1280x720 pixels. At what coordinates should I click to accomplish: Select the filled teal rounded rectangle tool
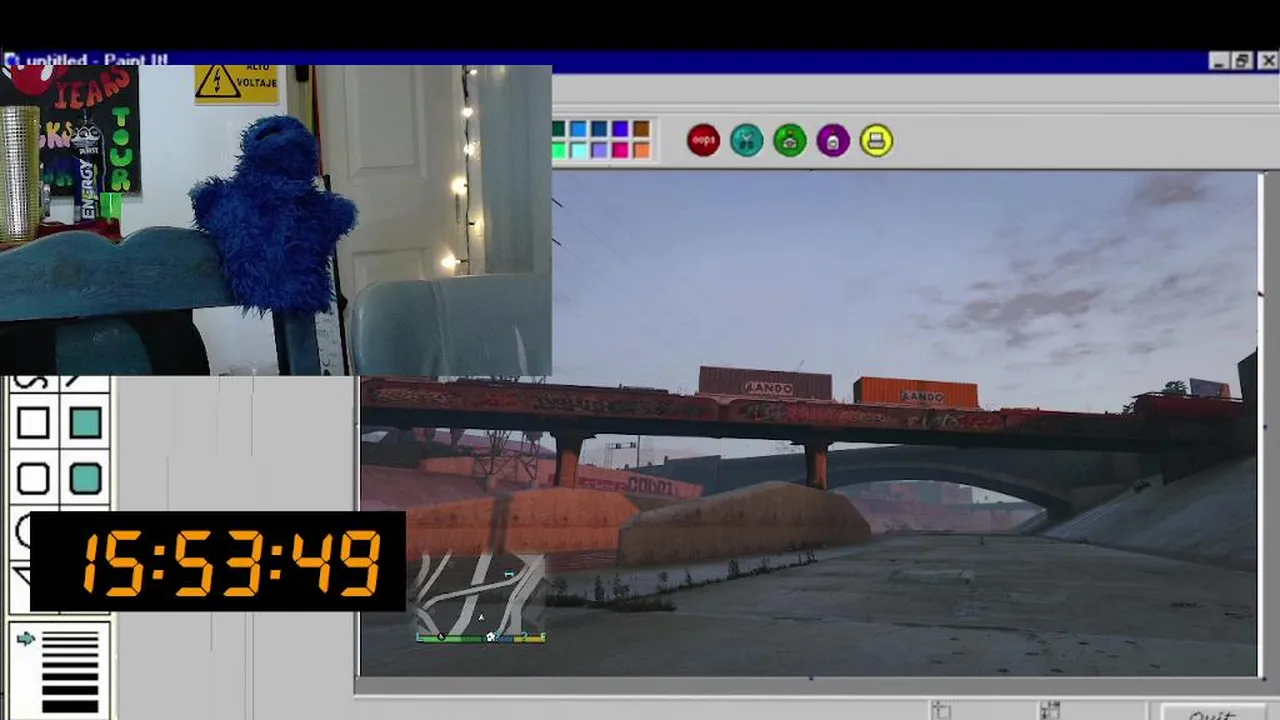tap(86, 478)
